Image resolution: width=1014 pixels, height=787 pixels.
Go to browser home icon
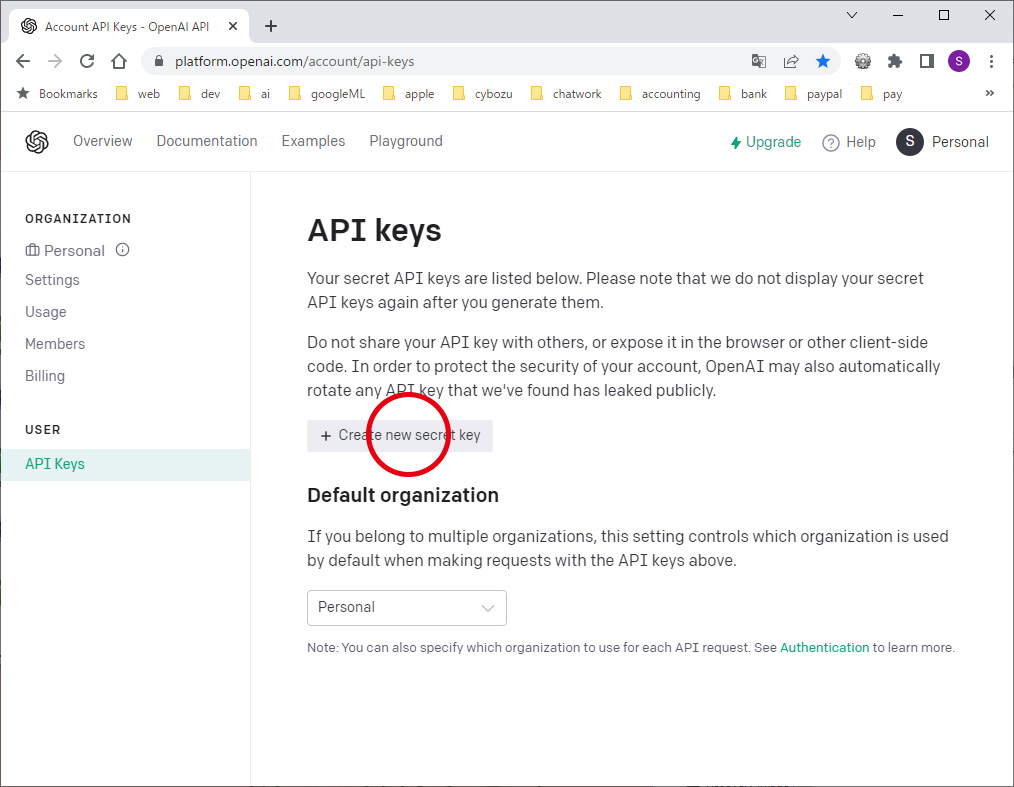119,61
